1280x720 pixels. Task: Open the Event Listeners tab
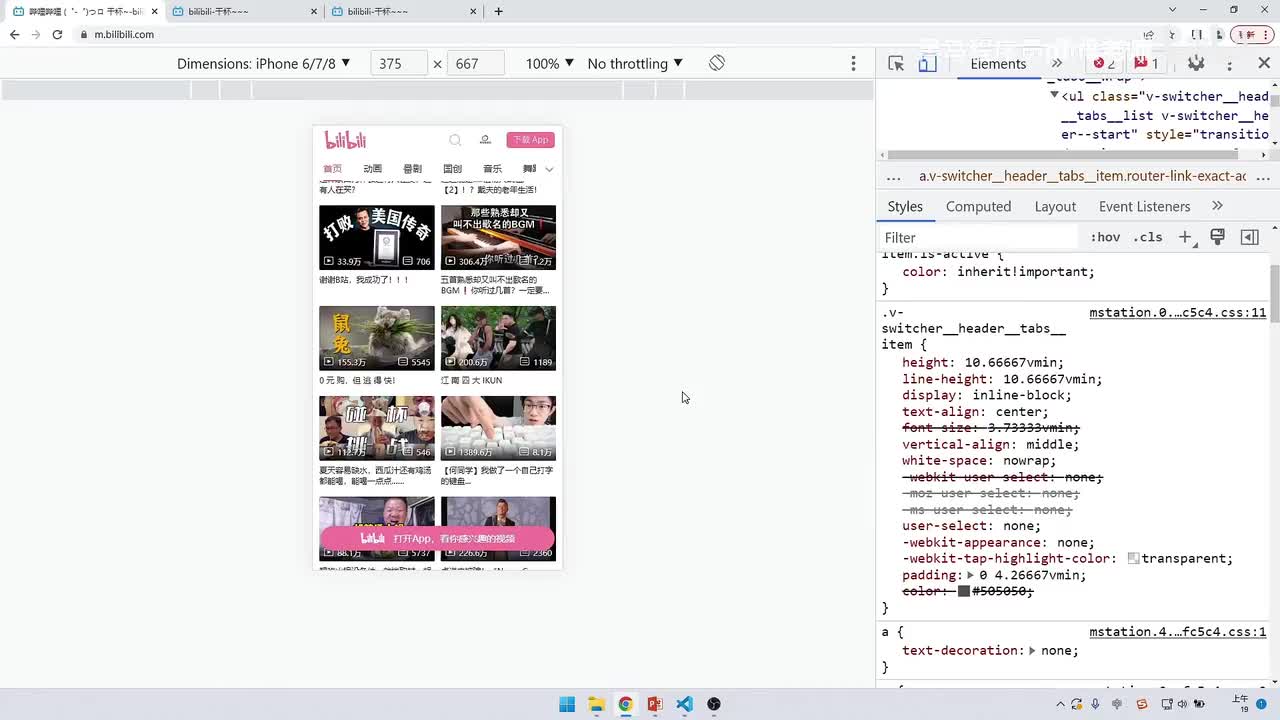coord(1144,206)
